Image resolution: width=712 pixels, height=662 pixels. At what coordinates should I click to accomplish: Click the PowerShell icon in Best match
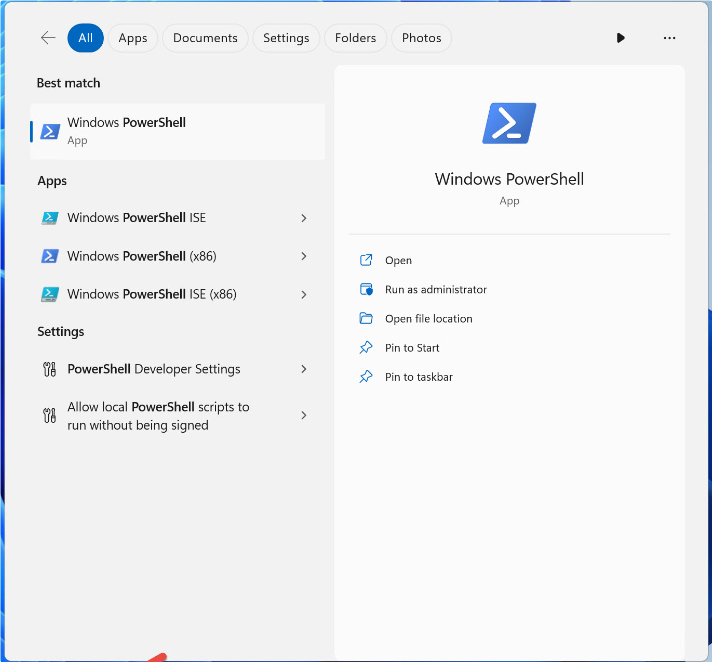tap(50, 132)
